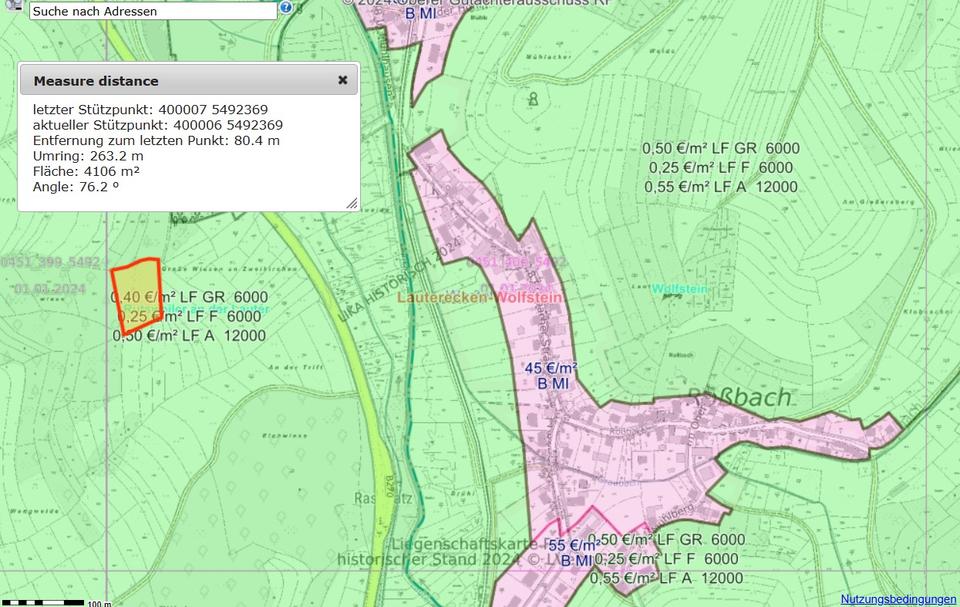This screenshot has width=960, height=607.
Task: Click the resize grip of the Measure distance panel
Action: pos(351,204)
